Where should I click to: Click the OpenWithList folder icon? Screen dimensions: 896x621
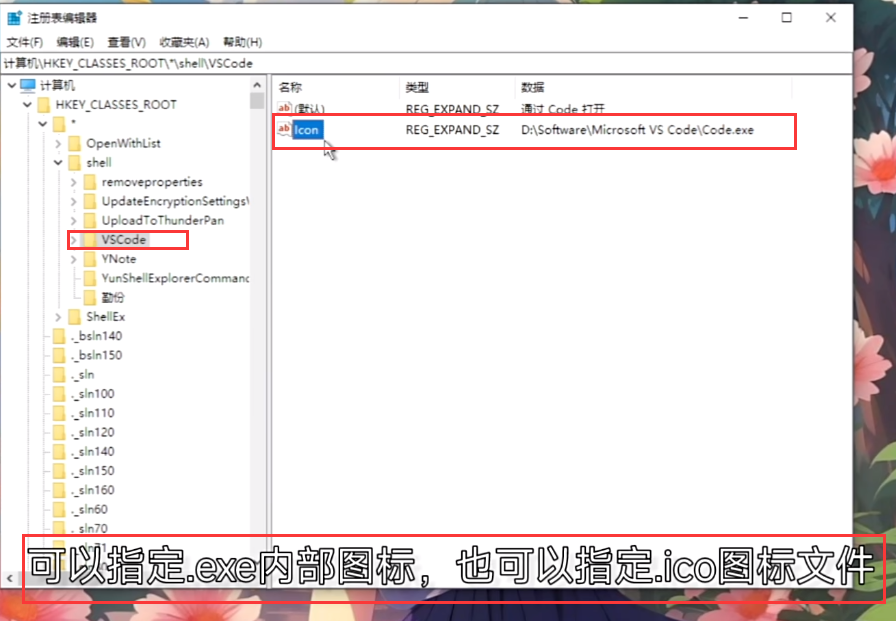pyautogui.click(x=75, y=143)
